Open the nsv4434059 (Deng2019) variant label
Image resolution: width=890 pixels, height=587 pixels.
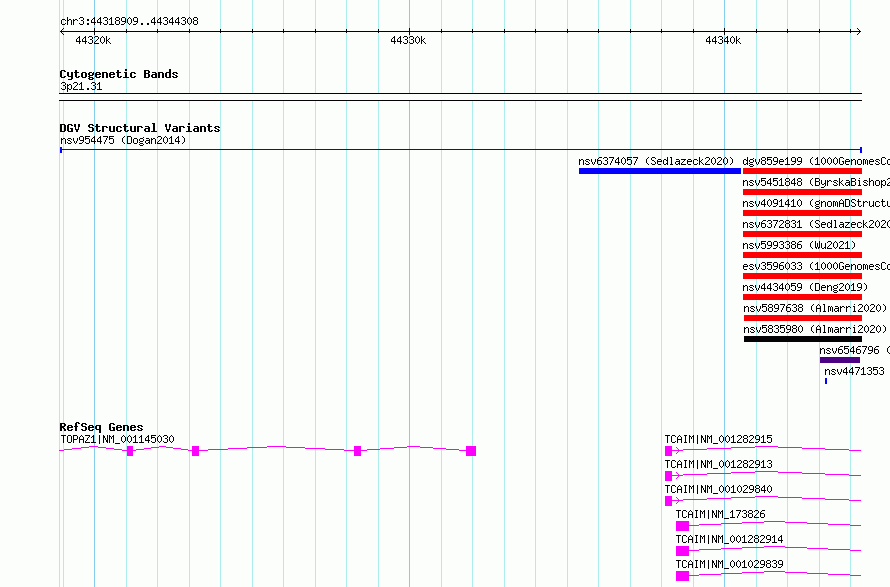coord(805,287)
